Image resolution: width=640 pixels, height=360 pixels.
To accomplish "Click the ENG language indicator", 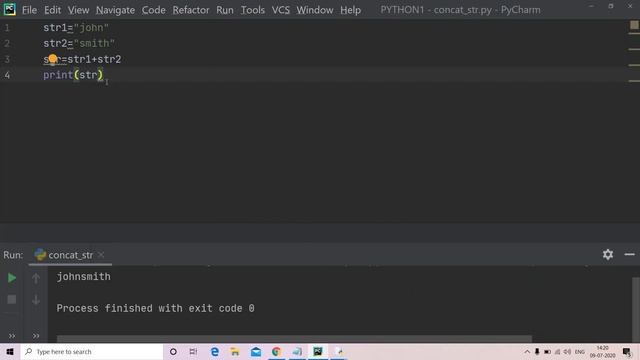I will click(x=580, y=351).
